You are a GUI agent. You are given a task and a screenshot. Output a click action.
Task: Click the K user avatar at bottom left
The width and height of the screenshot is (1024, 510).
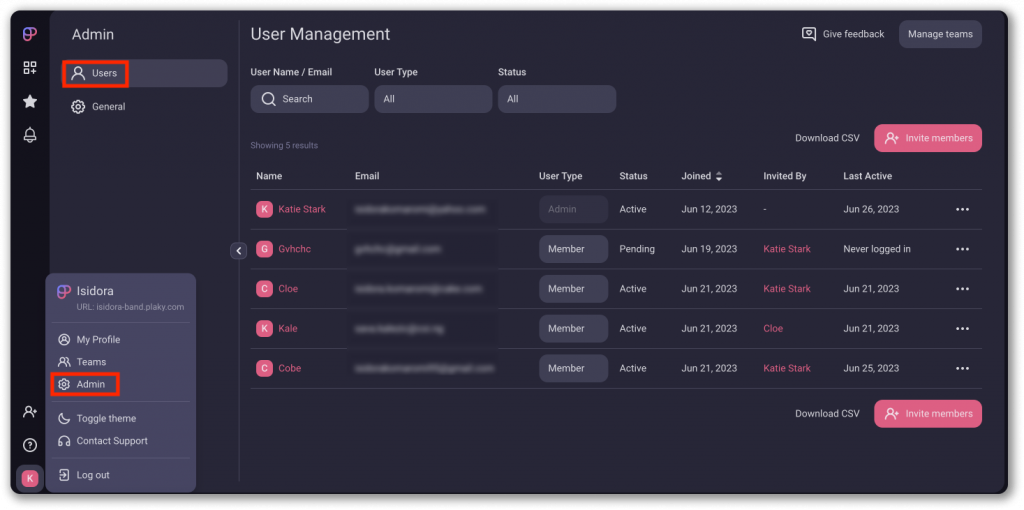(30, 479)
